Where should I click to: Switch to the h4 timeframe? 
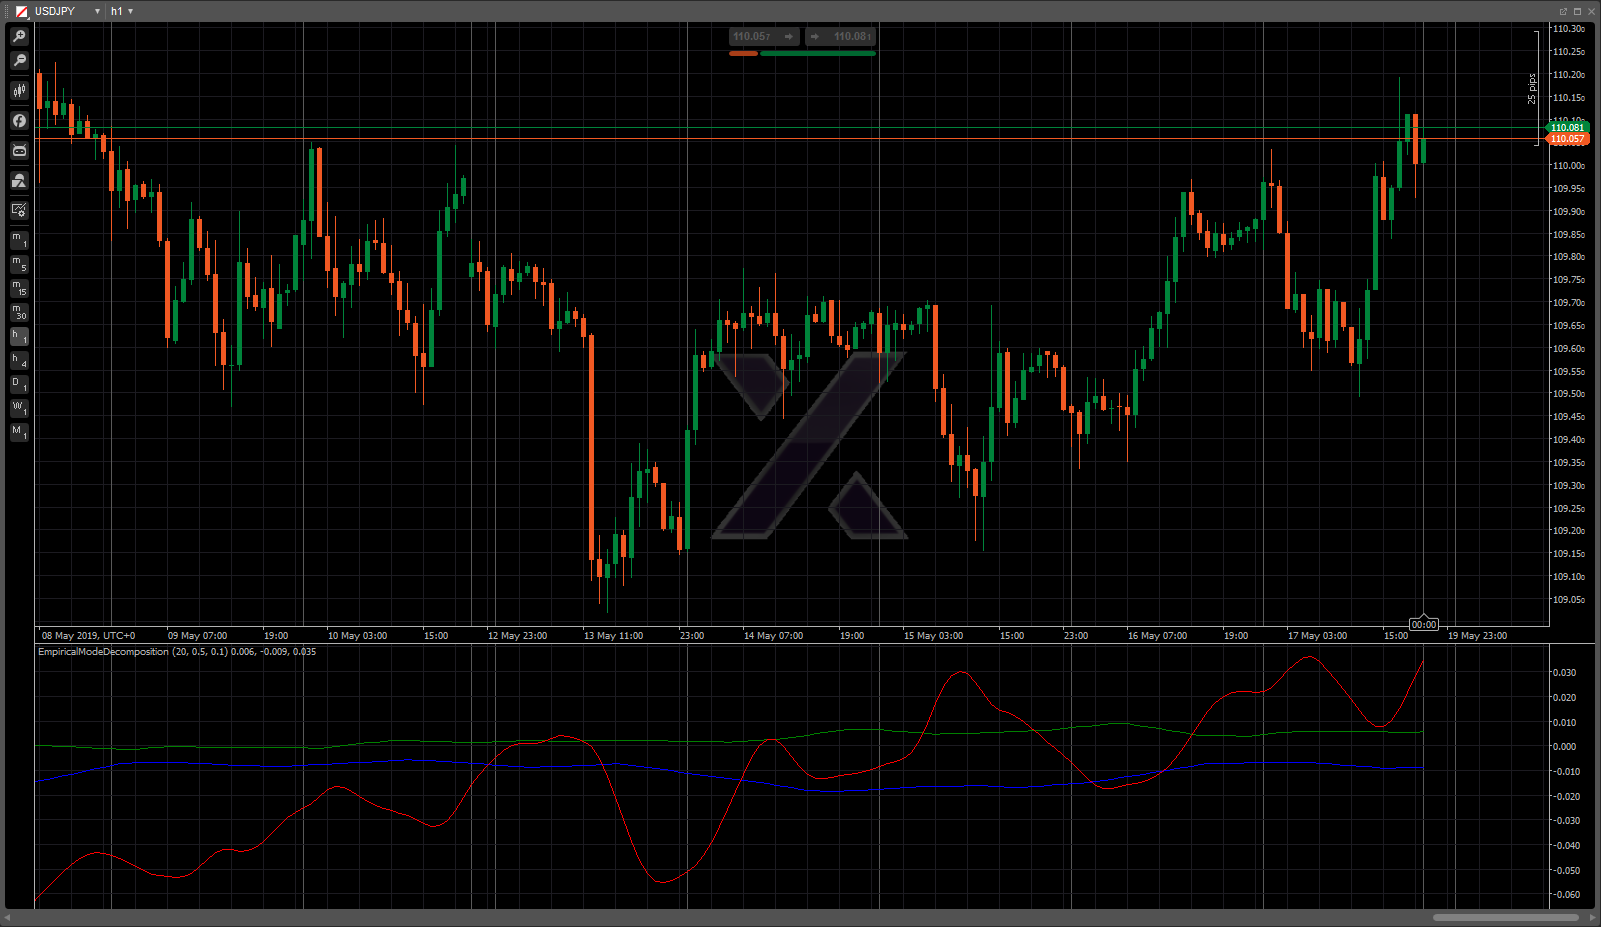pyautogui.click(x=19, y=360)
